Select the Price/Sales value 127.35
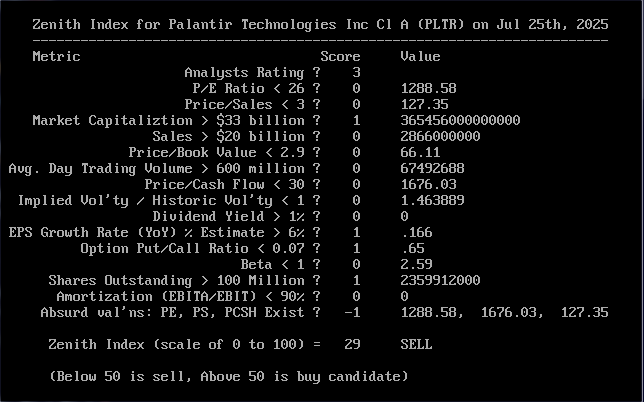 424,104
